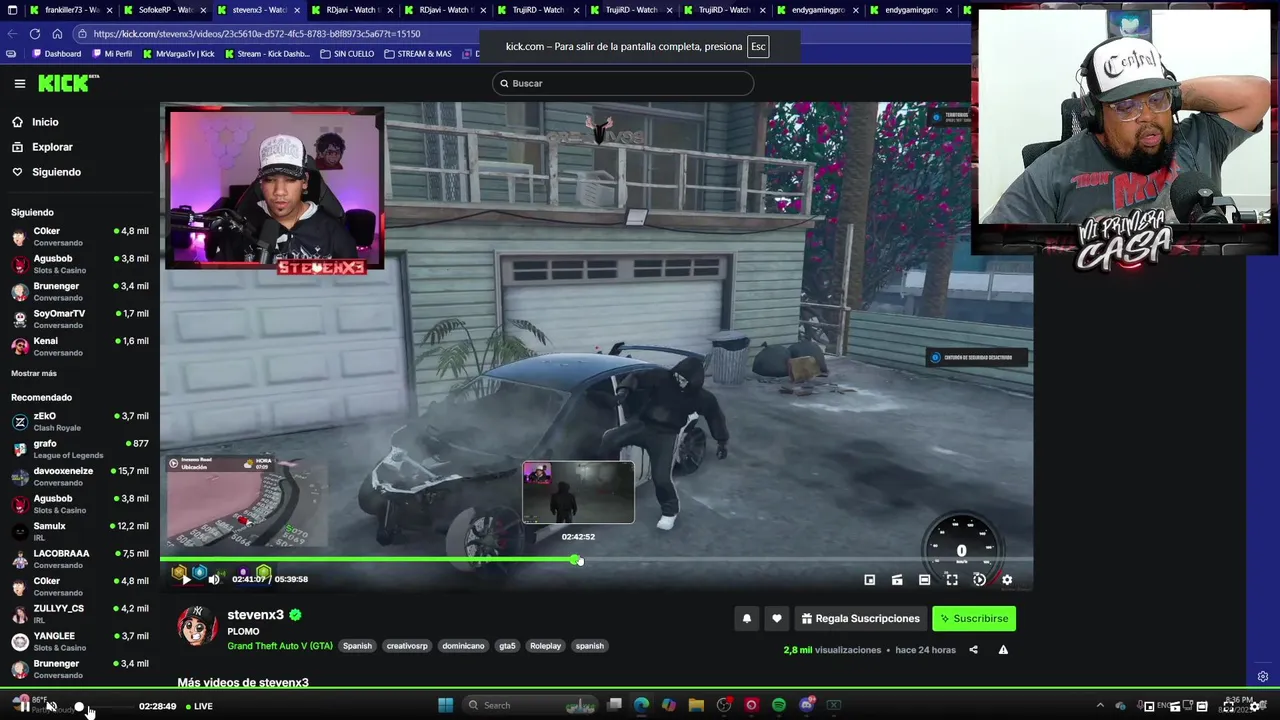Jump to LIVE in outer stream
The height and width of the screenshot is (720, 1280).
click(198, 706)
